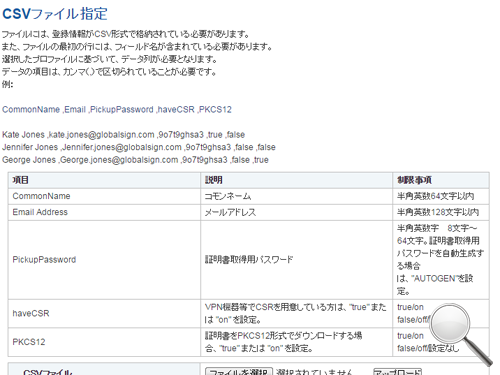The image size is (500, 375).
Task: Click the 半角英数128文字以内 restriction cell
Action: [441, 212]
